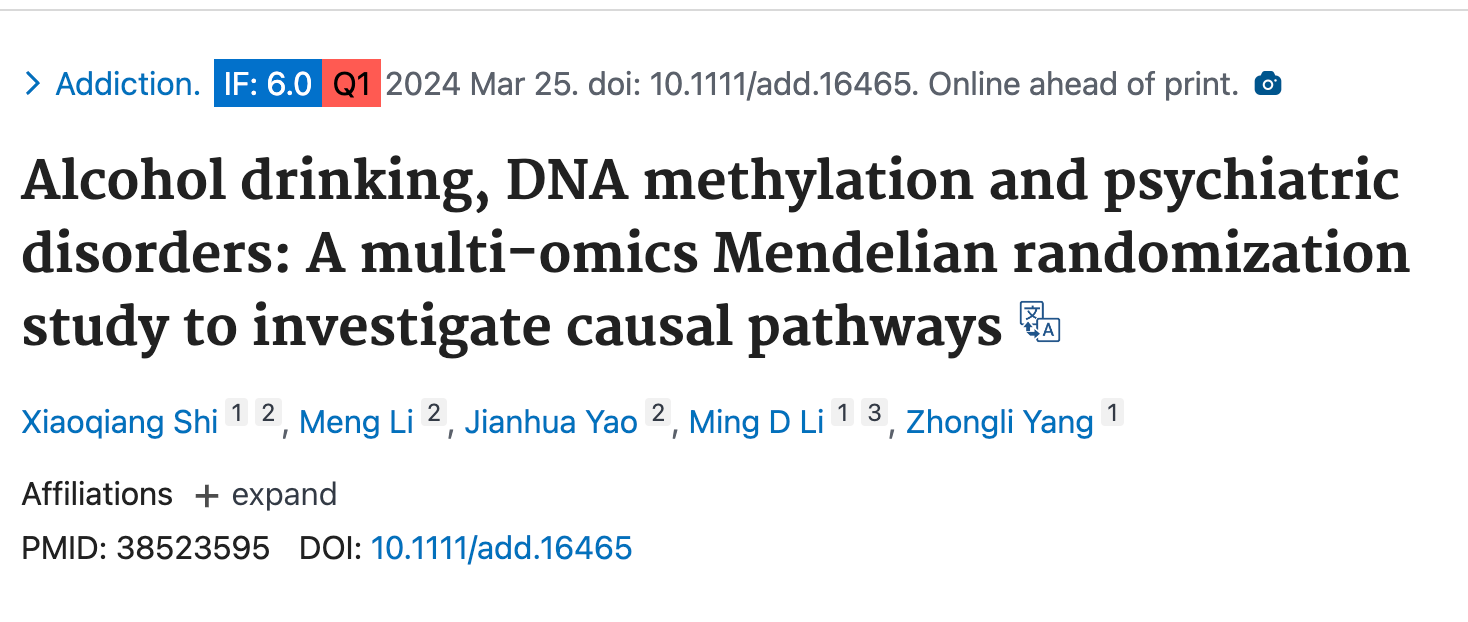Image resolution: width=1468 pixels, height=622 pixels.
Task: Click affiliation 2 superscript after Meng Li
Action: pos(432,413)
